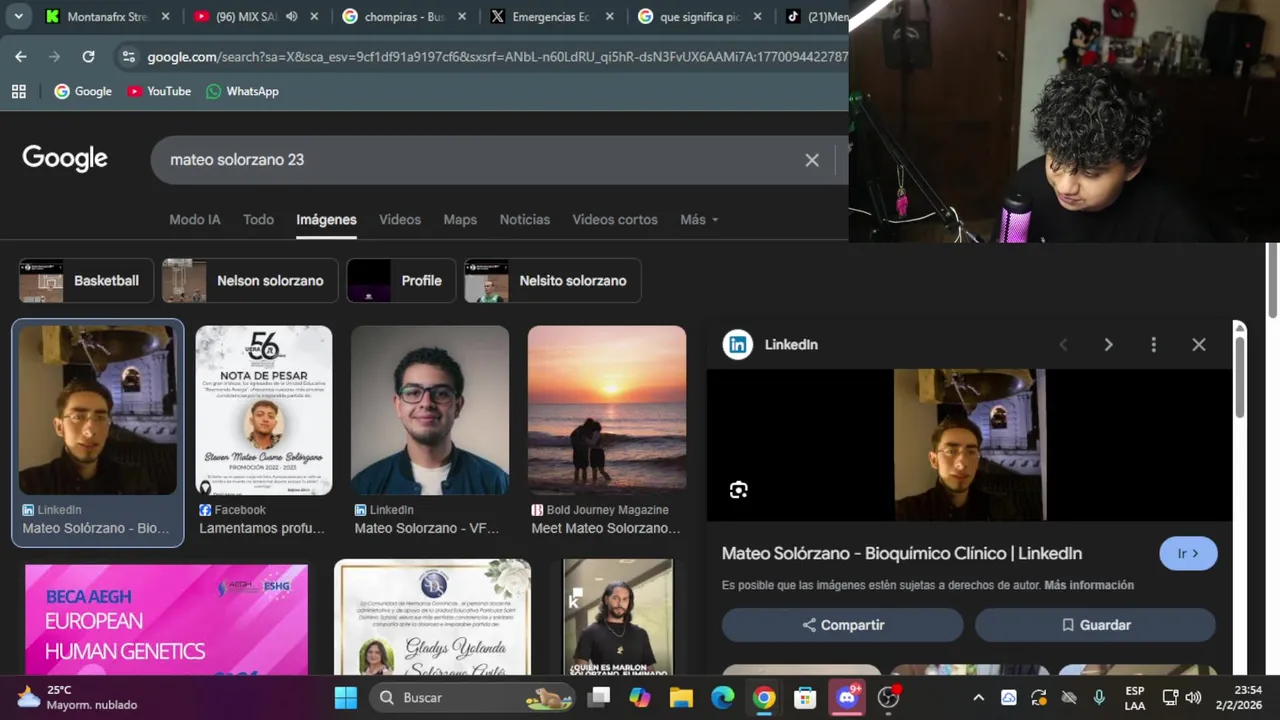1280x720 pixels.
Task: Select the Nelson solorzano filter chip
Action: tap(250, 281)
